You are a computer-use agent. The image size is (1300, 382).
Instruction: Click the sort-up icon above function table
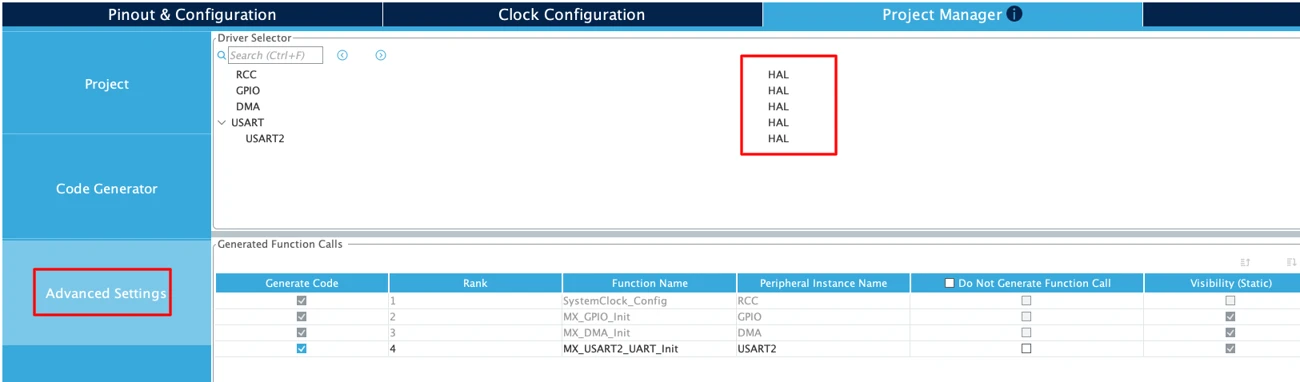pyautogui.click(x=1245, y=262)
